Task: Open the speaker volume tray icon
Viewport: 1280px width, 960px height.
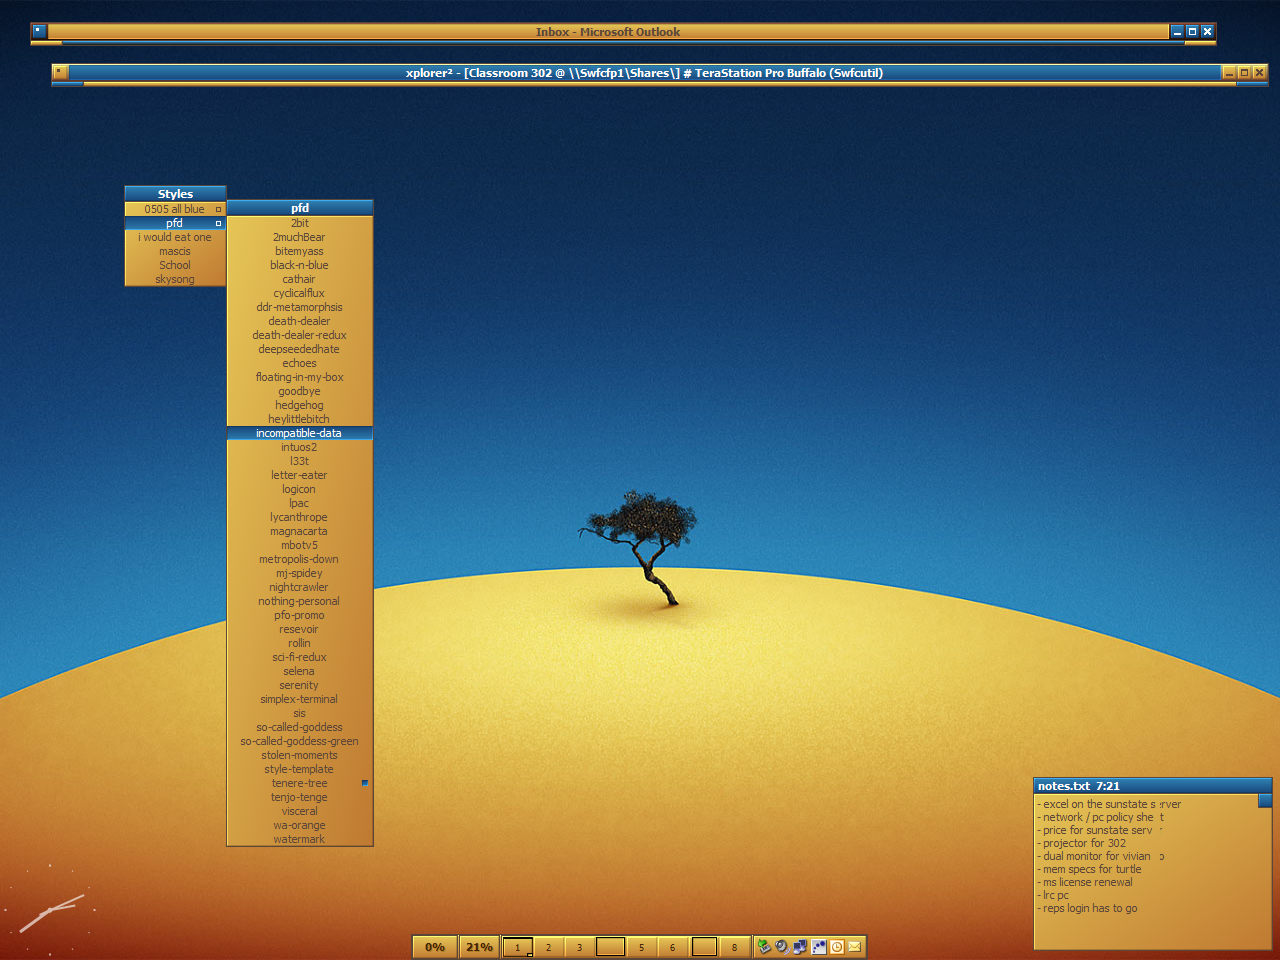Action: (x=782, y=947)
